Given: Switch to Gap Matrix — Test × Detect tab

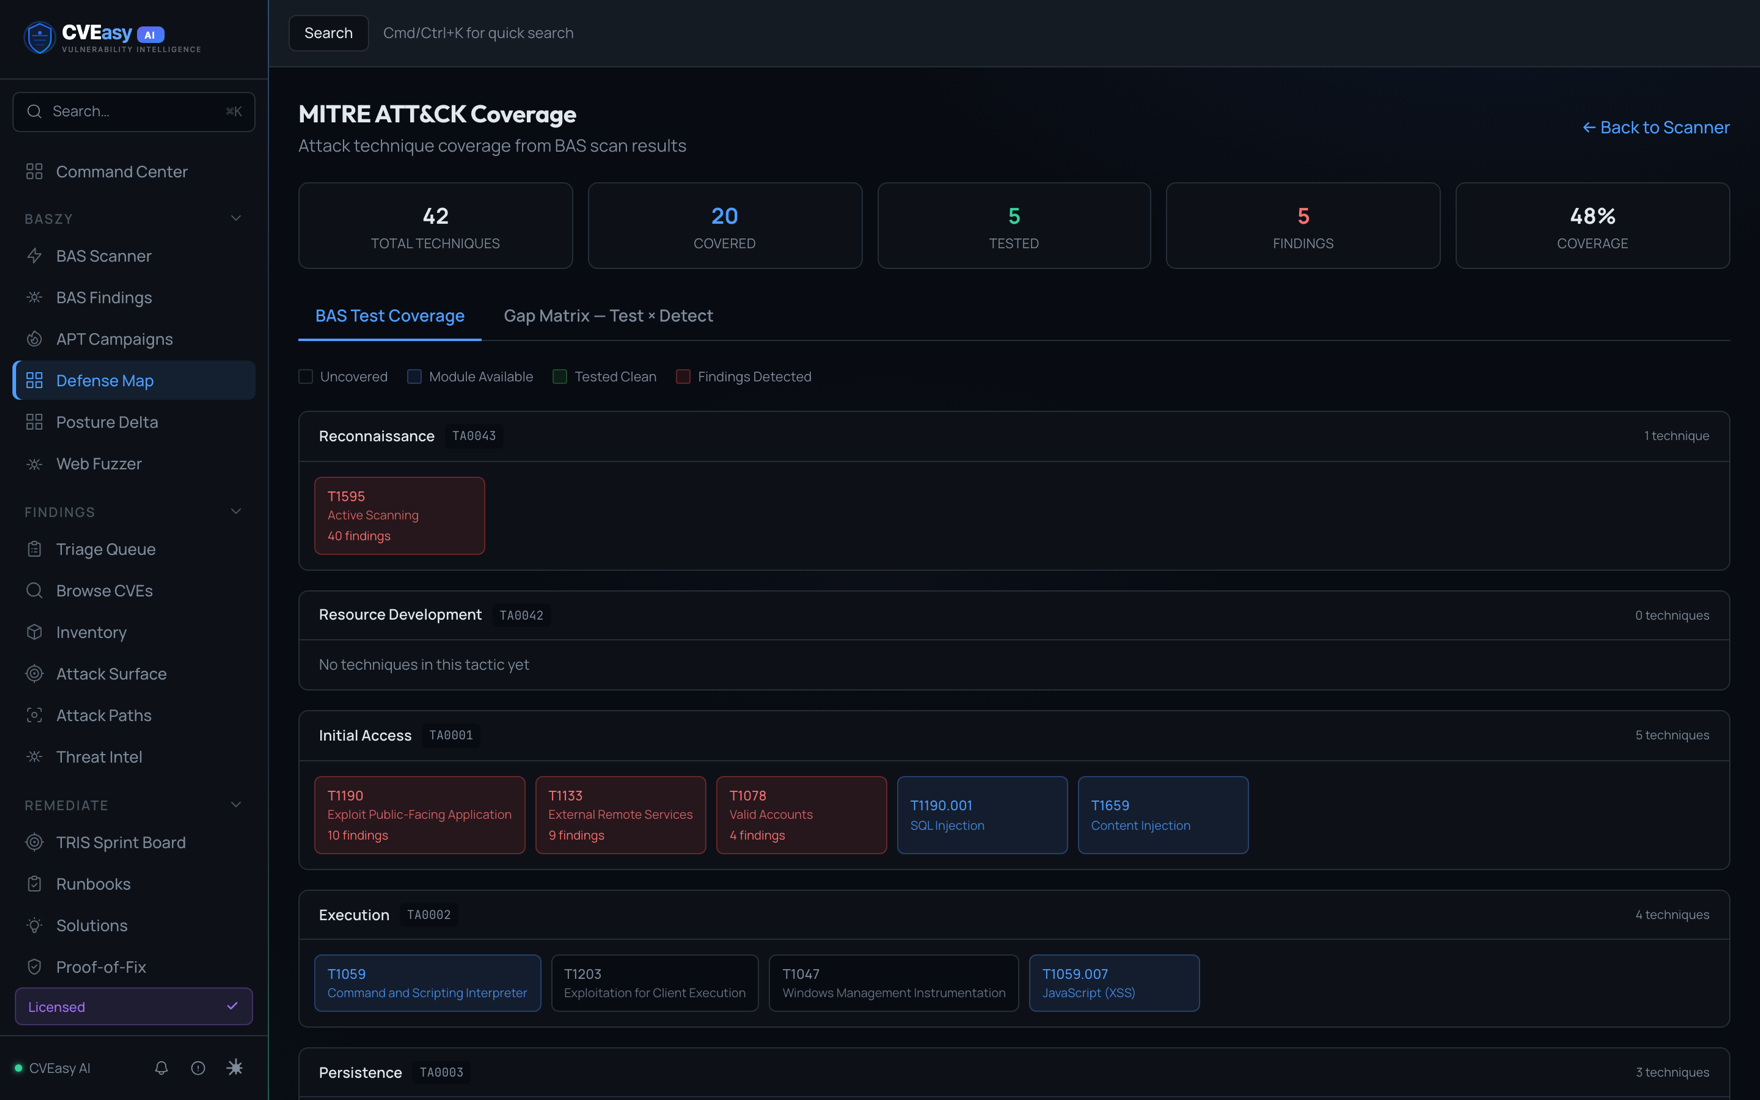Looking at the screenshot, I should click(x=608, y=316).
